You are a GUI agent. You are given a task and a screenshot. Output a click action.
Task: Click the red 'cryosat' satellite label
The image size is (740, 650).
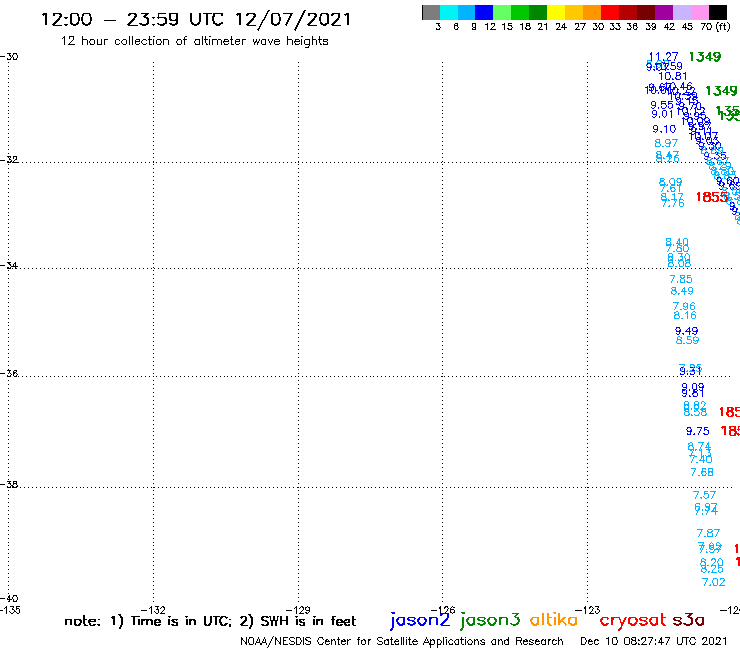click(633, 620)
